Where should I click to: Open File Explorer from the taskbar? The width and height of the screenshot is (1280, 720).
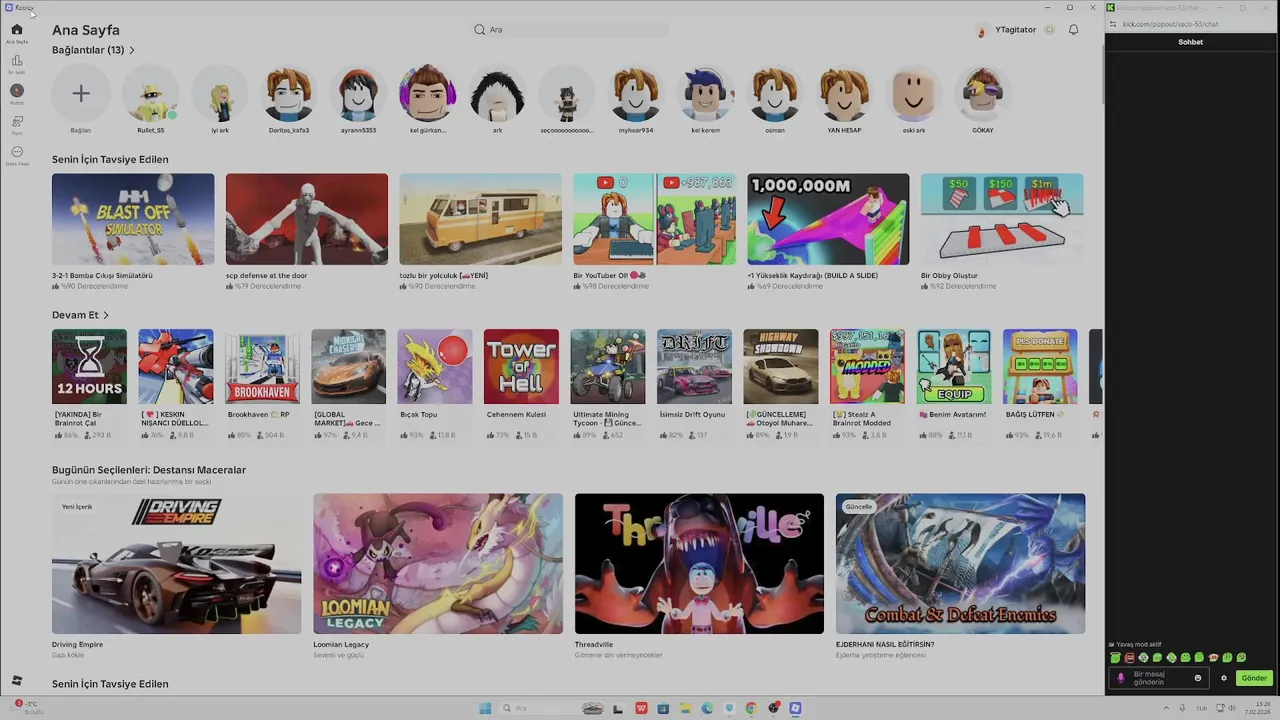(685, 708)
